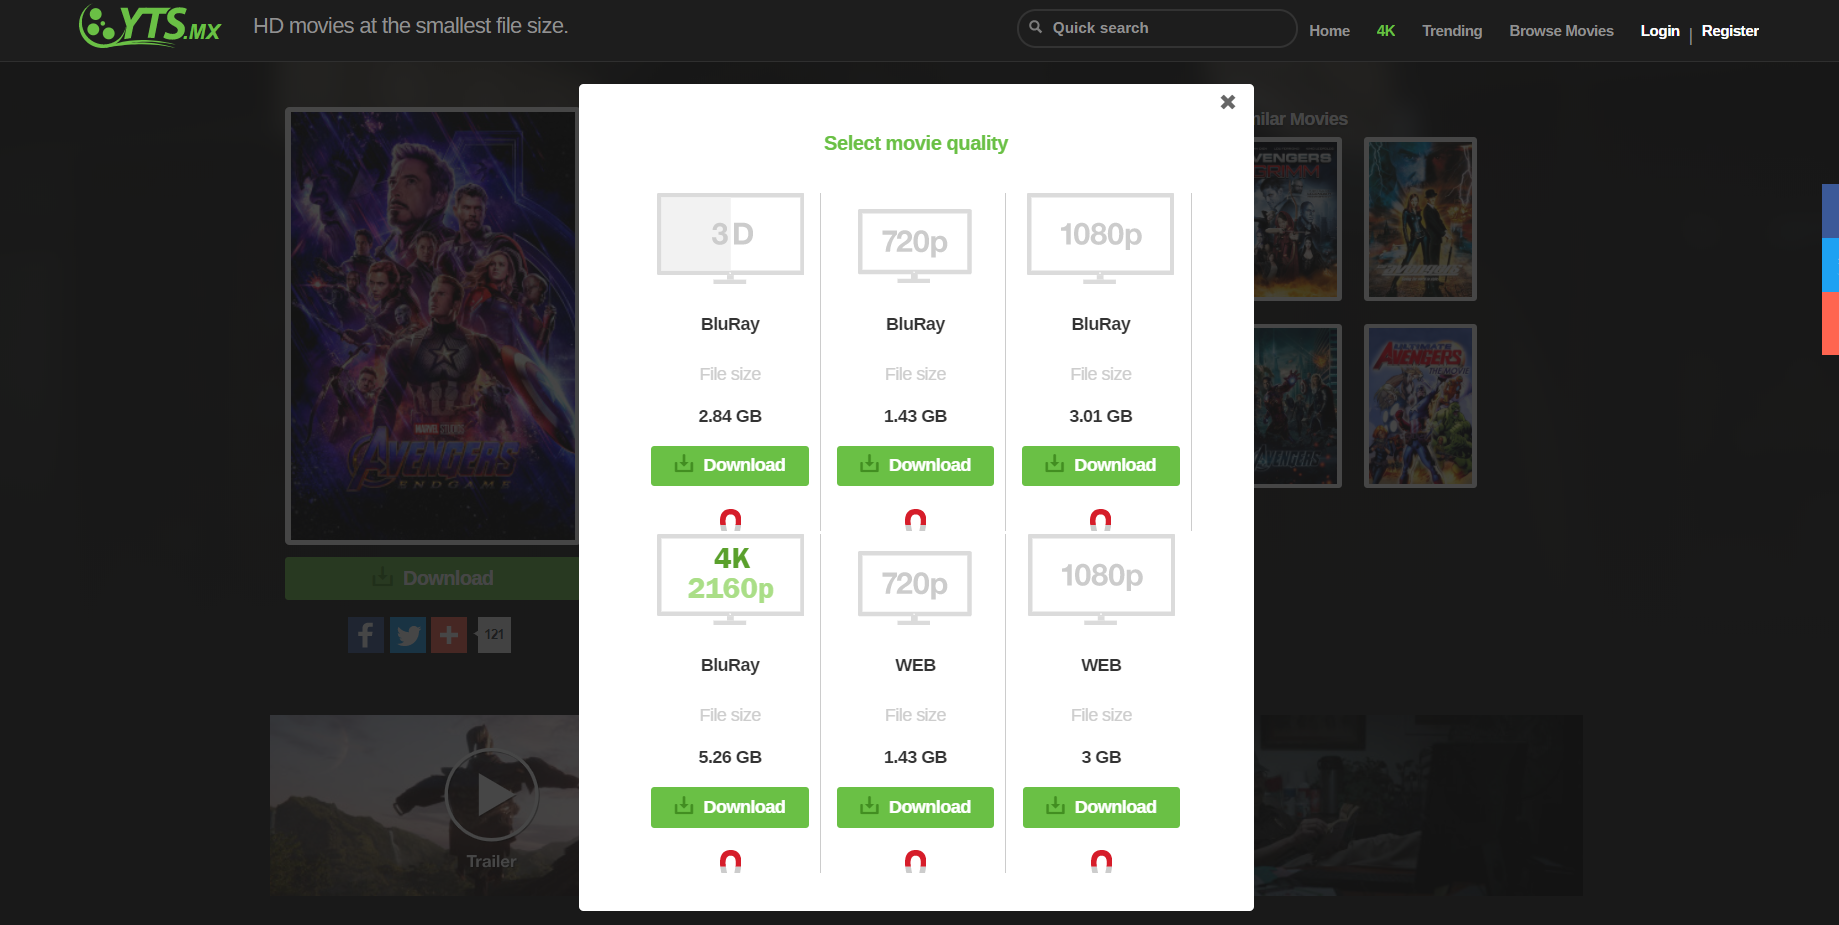Open magnet link for 3D BluRay
This screenshot has height=925, width=1839.
[730, 519]
